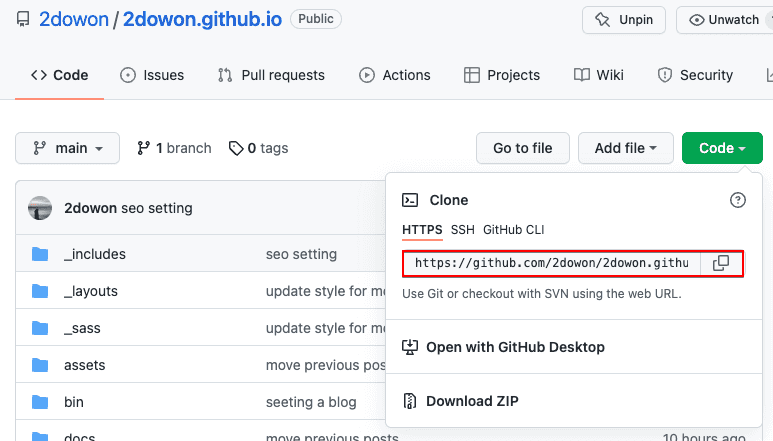The image size is (773, 441).
Task: Collapse the green Code dropdown
Action: pos(722,148)
